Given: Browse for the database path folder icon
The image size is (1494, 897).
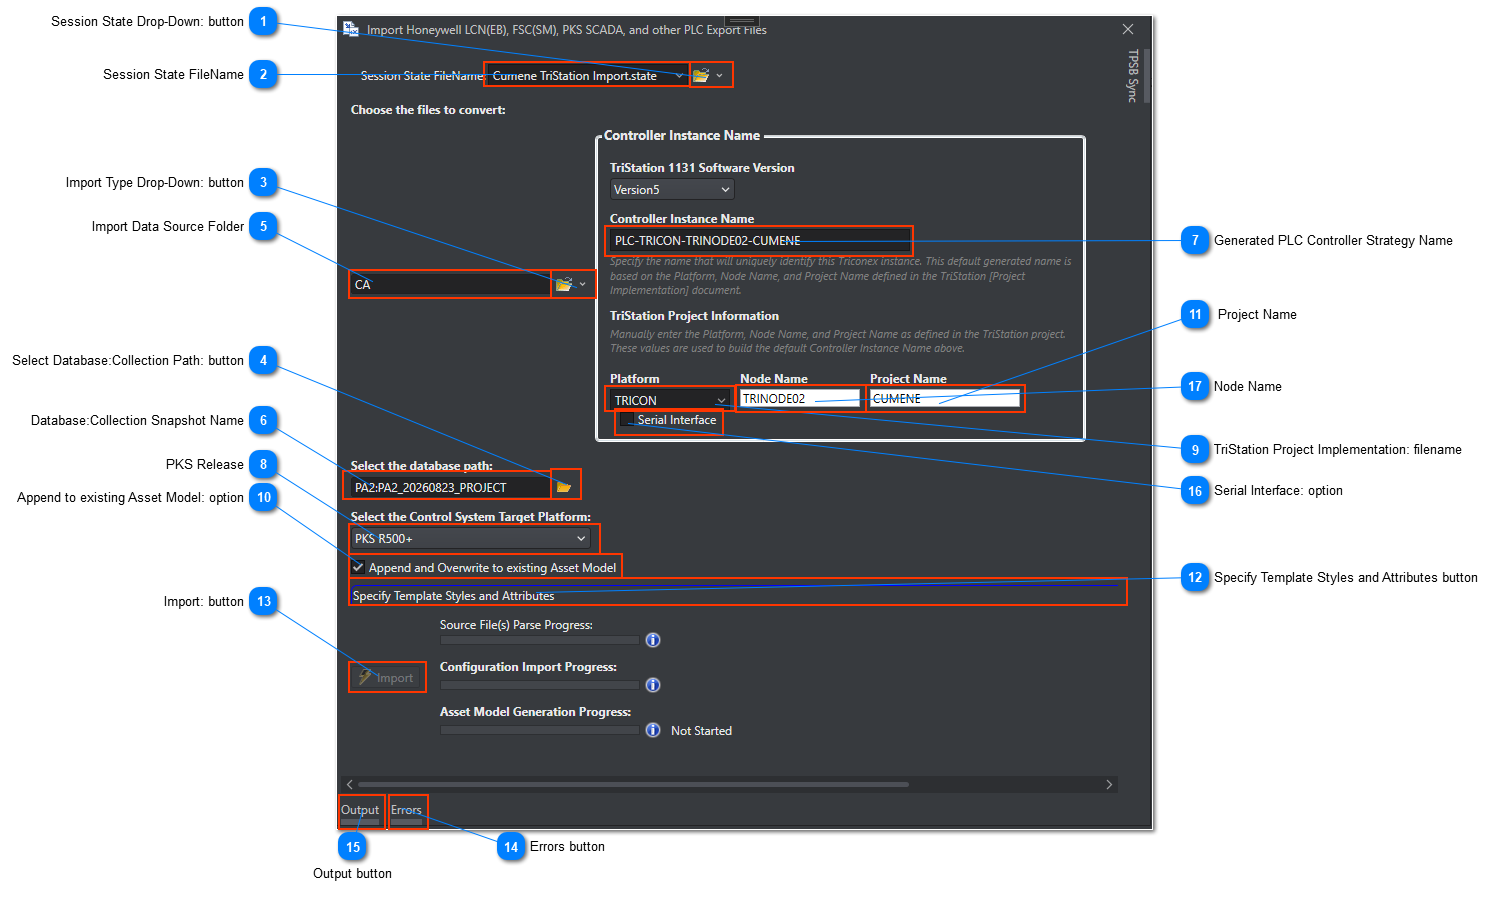Looking at the screenshot, I should click(x=564, y=487).
